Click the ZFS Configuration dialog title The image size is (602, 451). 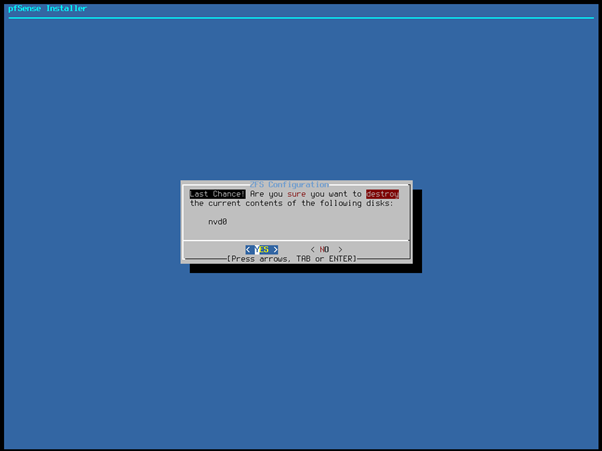[289, 185]
